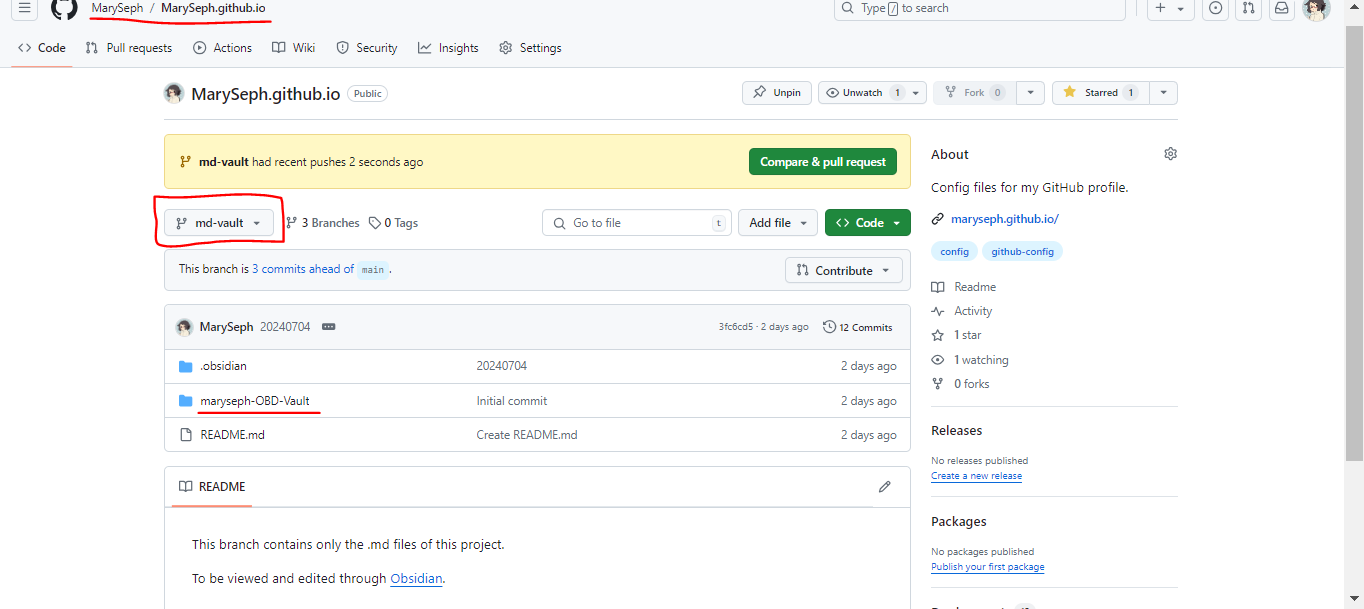
Task: Click the Compare & pull request button
Action: click(x=822, y=161)
